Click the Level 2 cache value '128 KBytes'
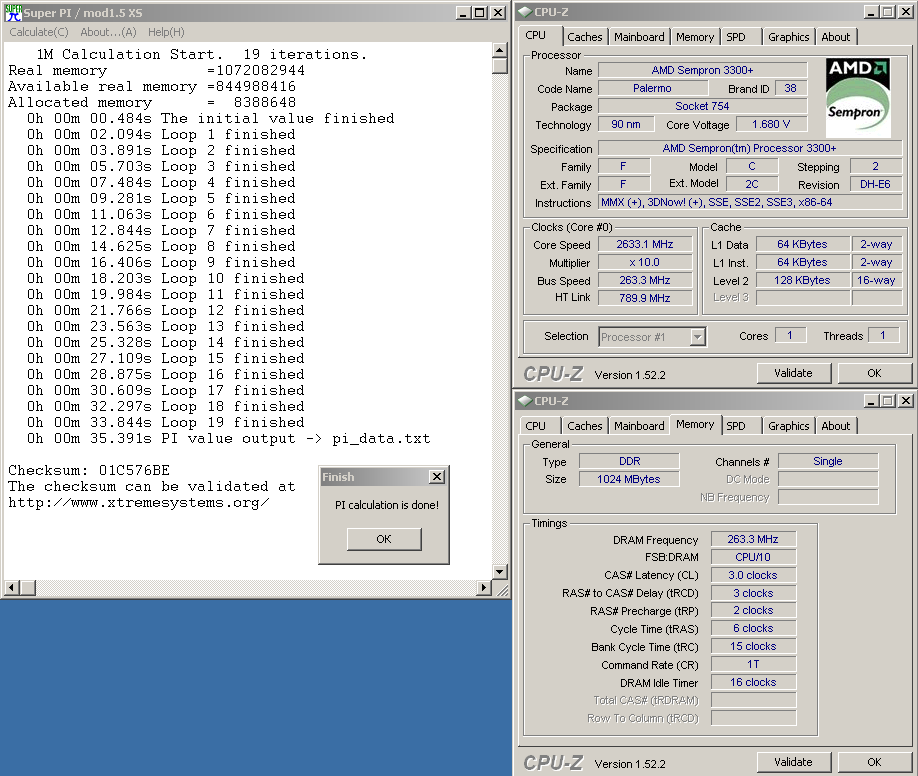This screenshot has width=918, height=776. point(803,280)
